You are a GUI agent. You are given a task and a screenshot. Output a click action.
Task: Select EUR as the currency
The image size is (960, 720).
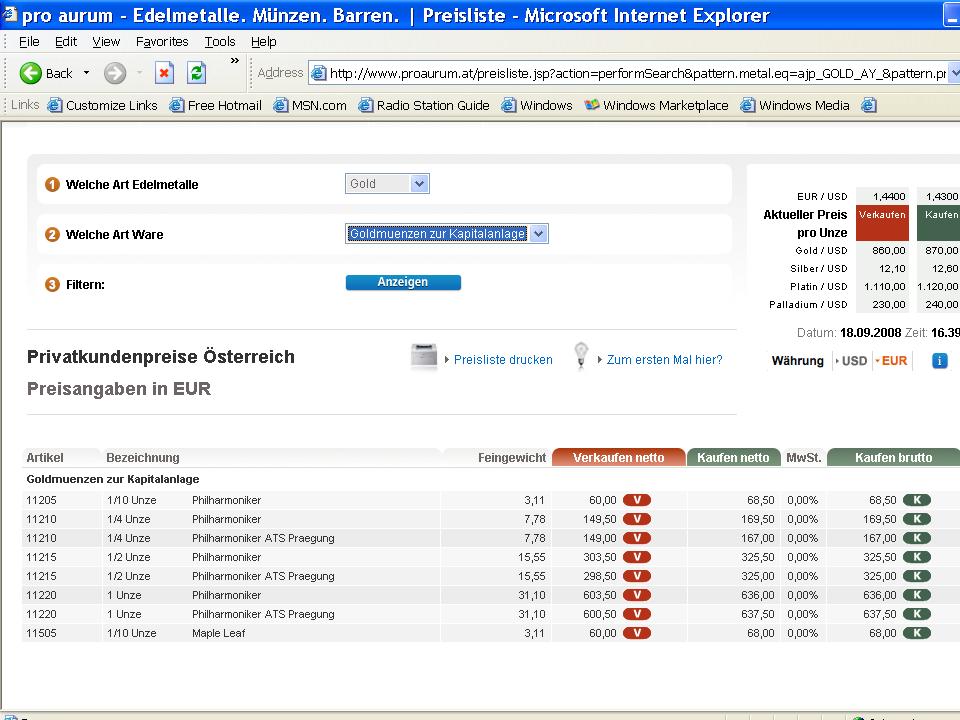pyautogui.click(x=893, y=361)
